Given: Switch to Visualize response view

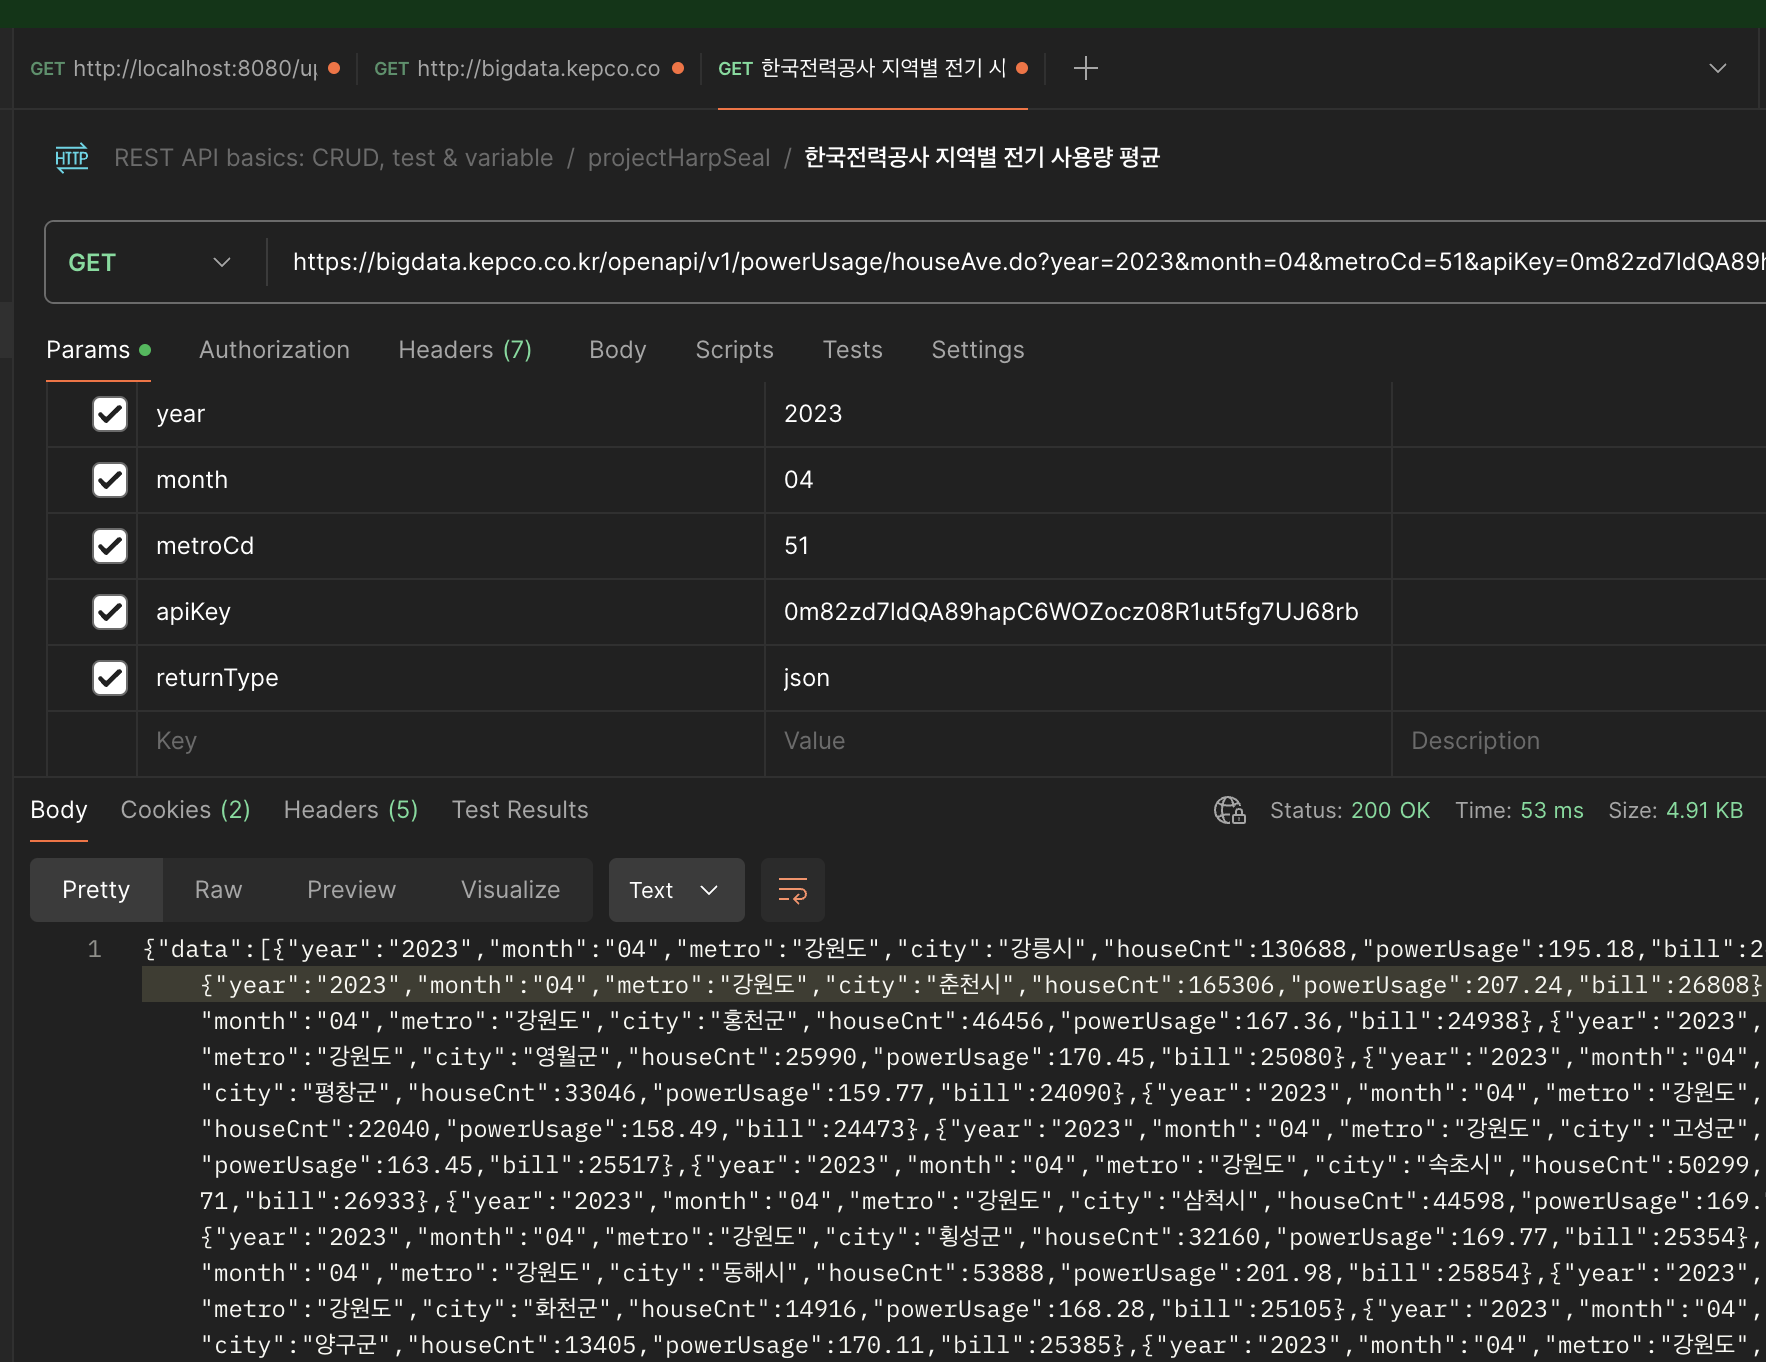Looking at the screenshot, I should 511,890.
